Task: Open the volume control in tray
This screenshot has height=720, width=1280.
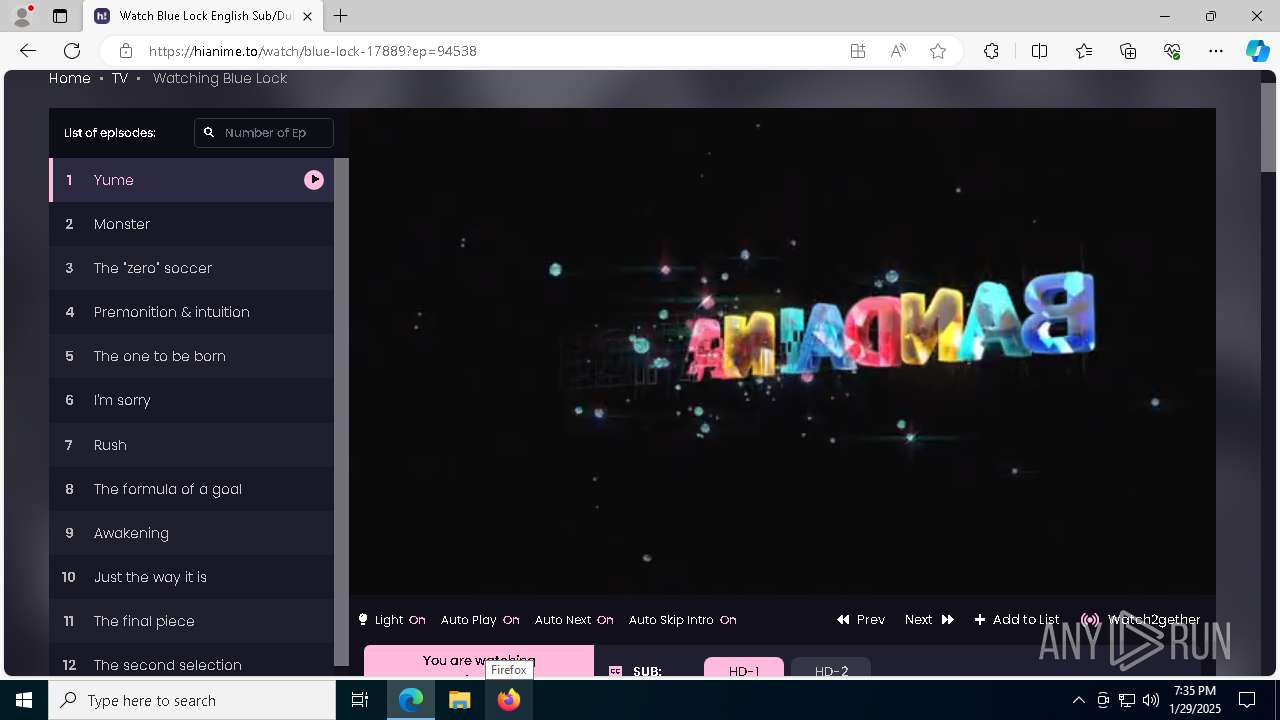Action: [x=1151, y=700]
